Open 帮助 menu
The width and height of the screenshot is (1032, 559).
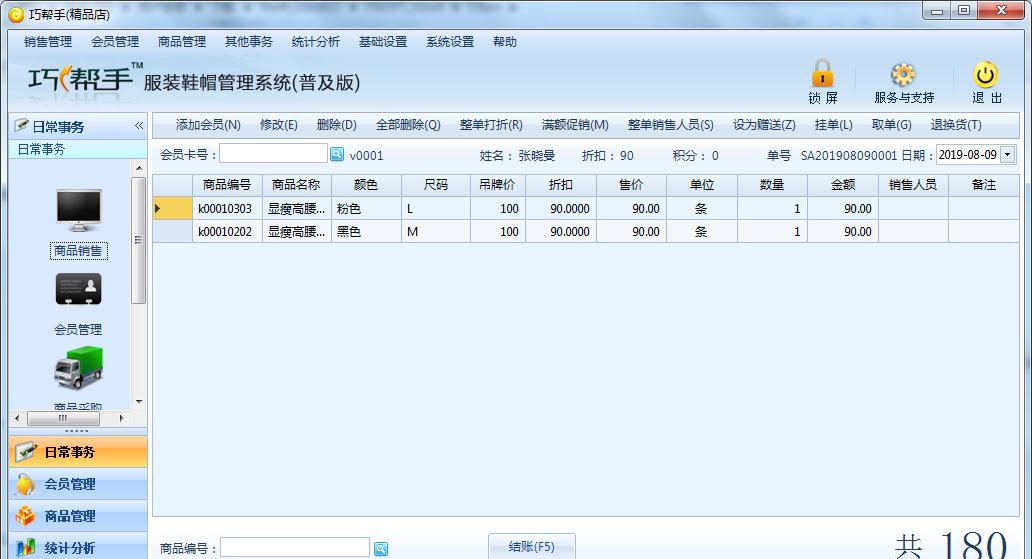tap(505, 41)
